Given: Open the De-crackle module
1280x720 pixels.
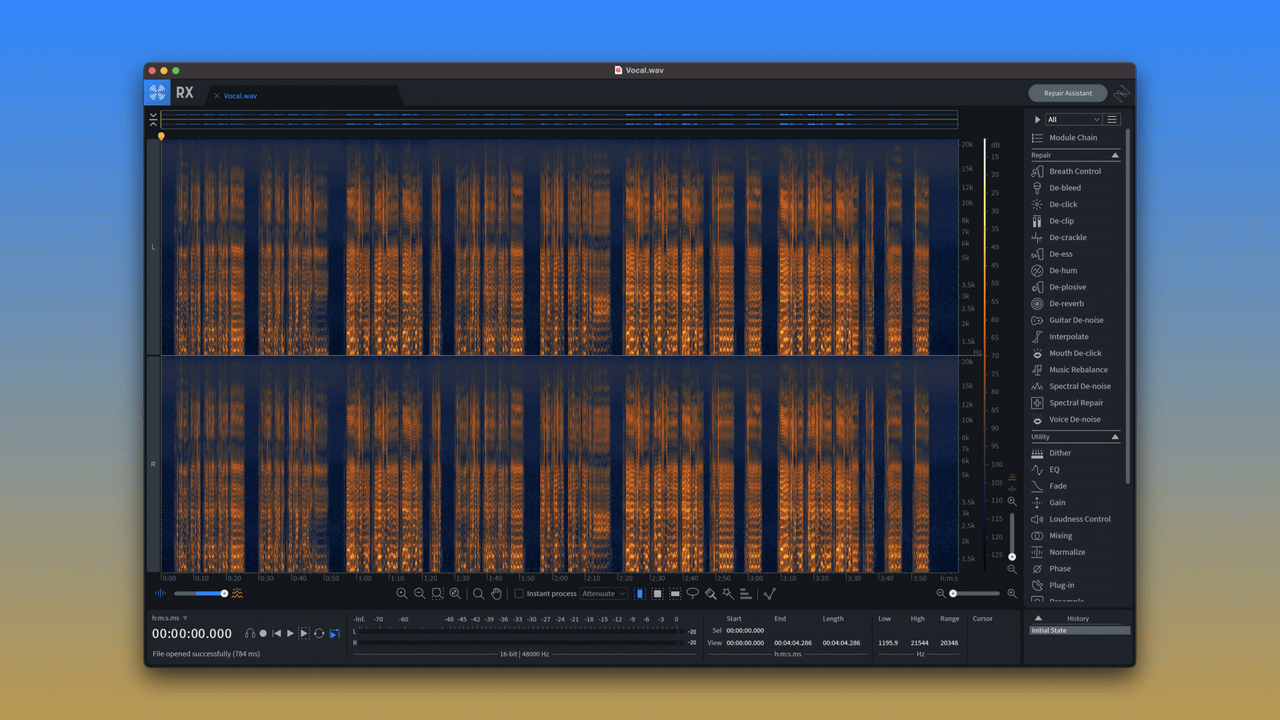Looking at the screenshot, I should [1075, 237].
